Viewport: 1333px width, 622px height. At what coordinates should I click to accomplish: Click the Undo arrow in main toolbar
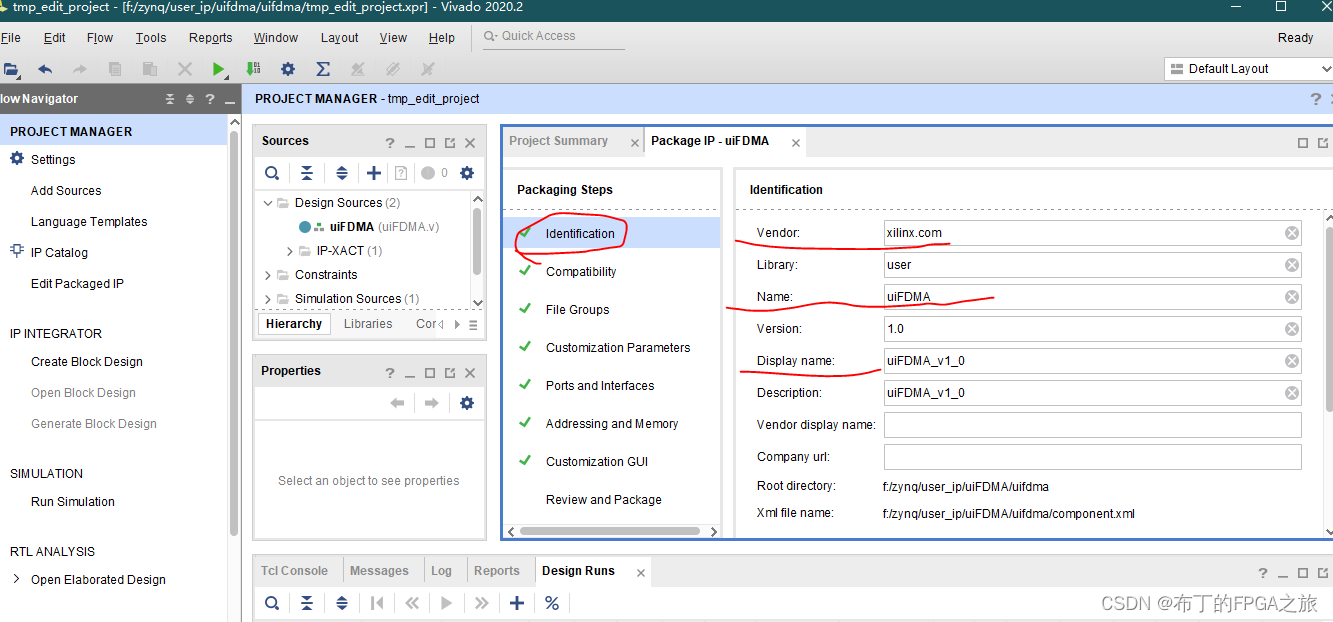45,69
